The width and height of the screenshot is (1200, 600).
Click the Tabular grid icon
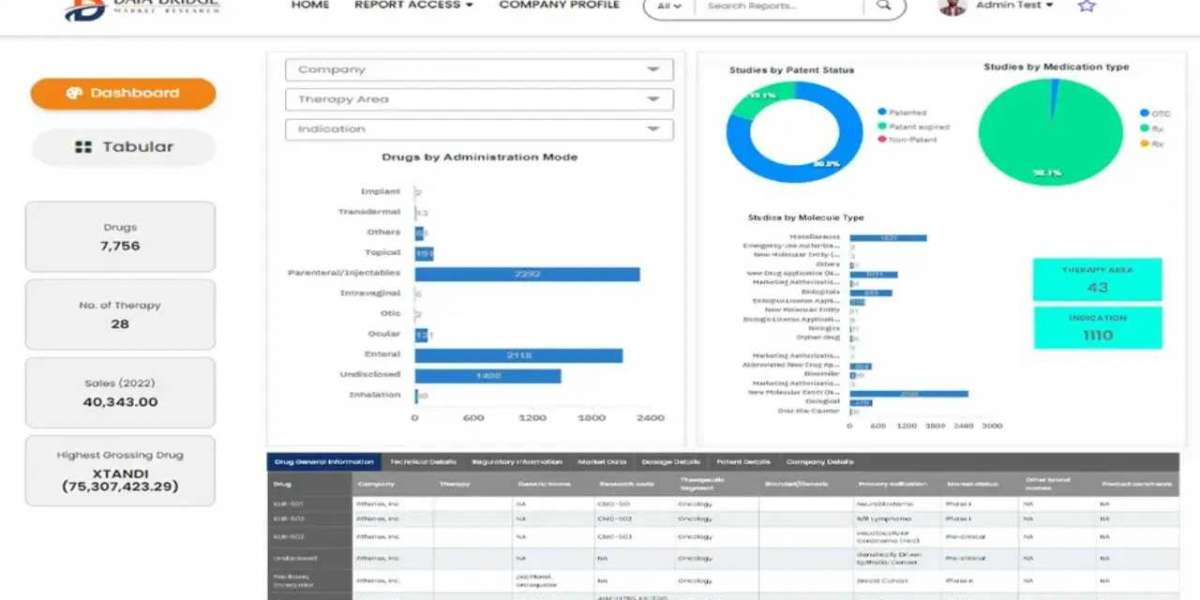point(84,147)
